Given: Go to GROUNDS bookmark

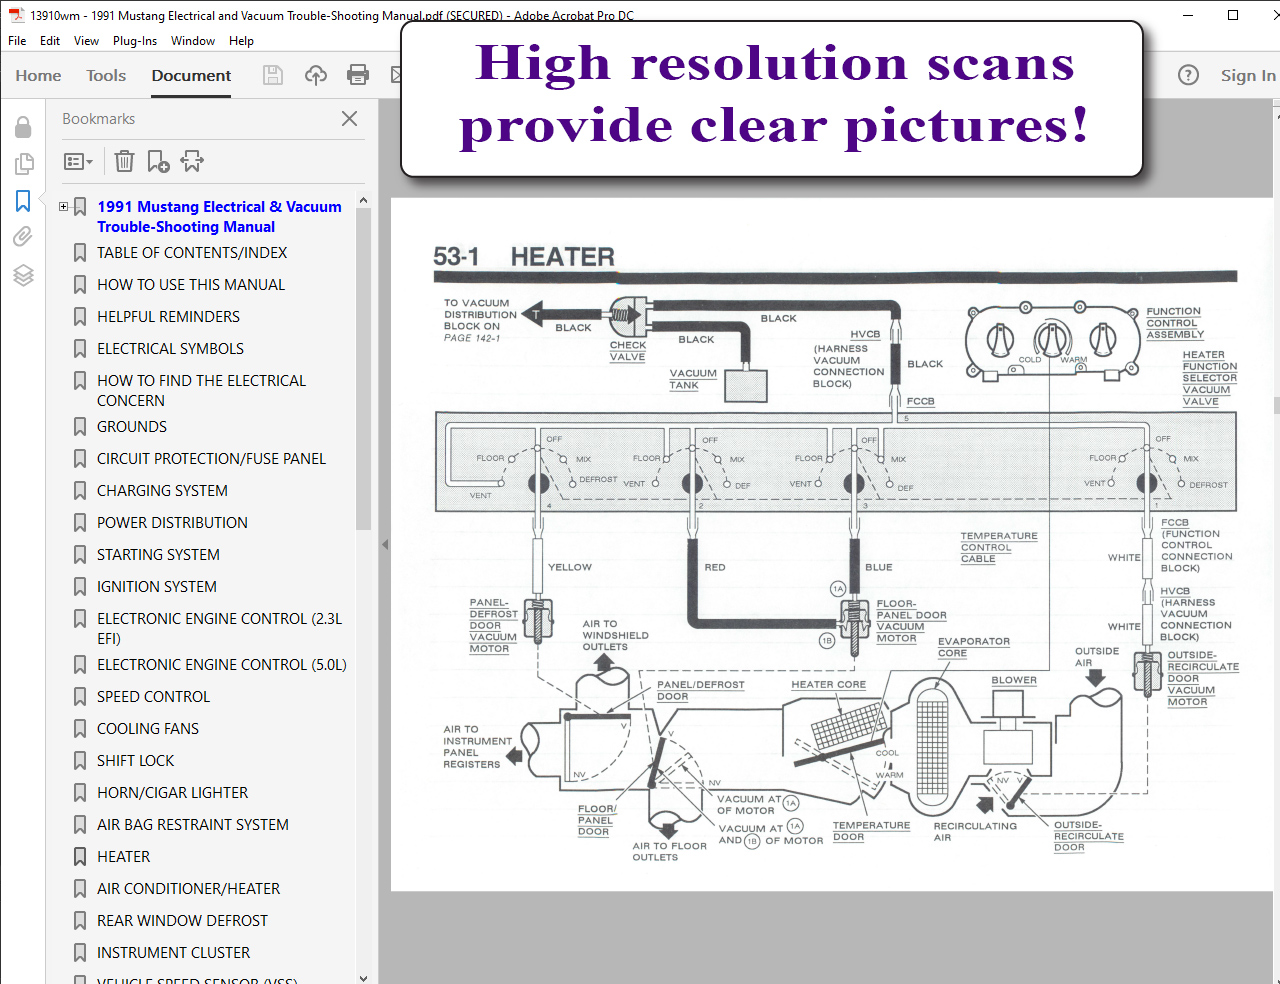Looking at the screenshot, I should [132, 427].
